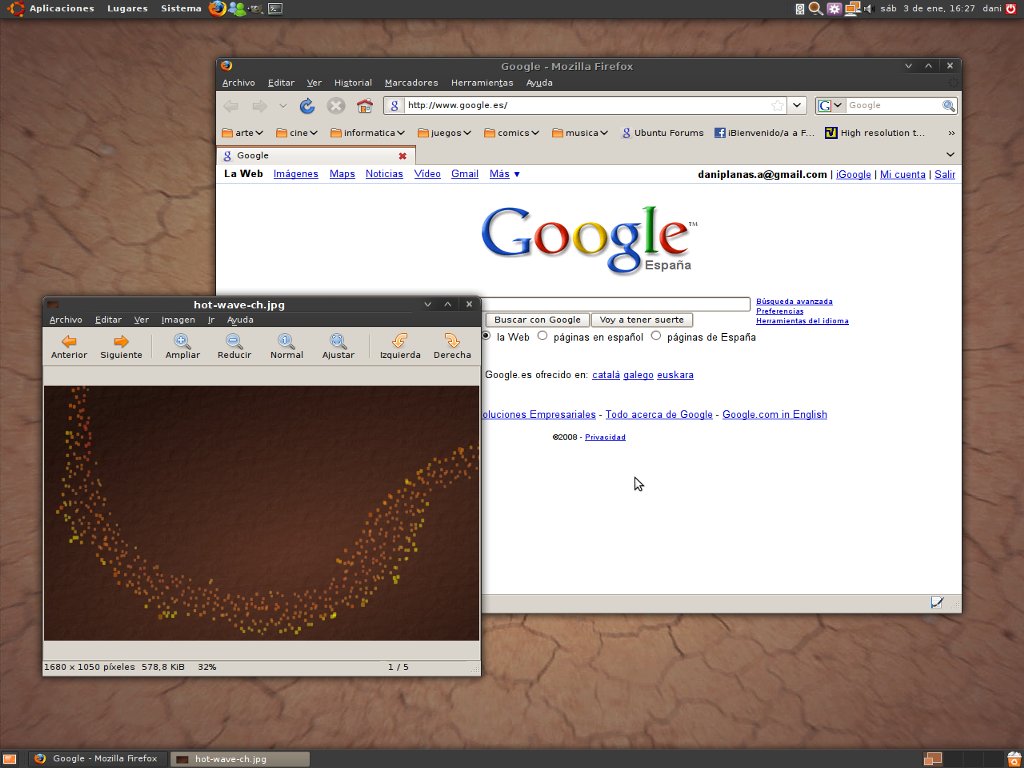1024x768 pixels.
Task: Open terminal launcher in top panel
Action: 276,8
